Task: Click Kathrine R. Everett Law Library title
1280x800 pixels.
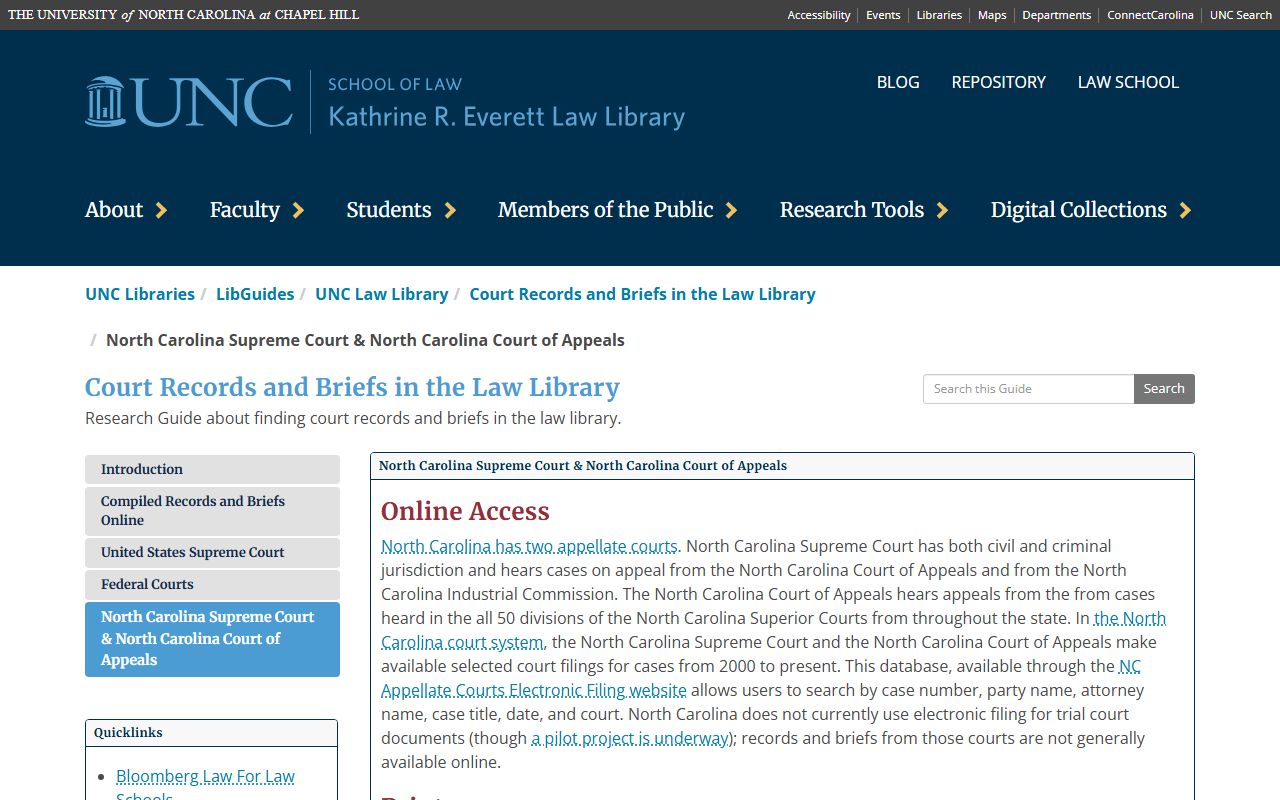Action: 506,116
